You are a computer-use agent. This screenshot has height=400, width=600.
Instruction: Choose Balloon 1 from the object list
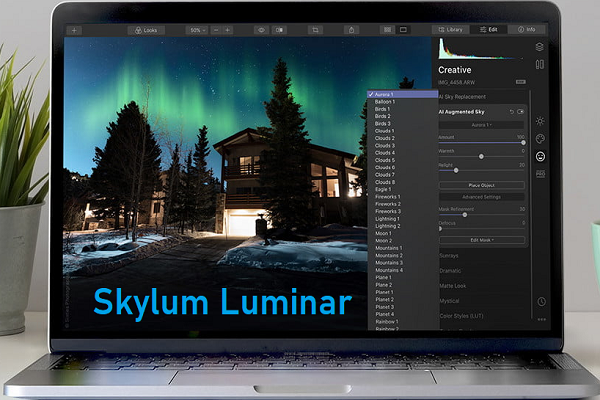click(x=403, y=102)
